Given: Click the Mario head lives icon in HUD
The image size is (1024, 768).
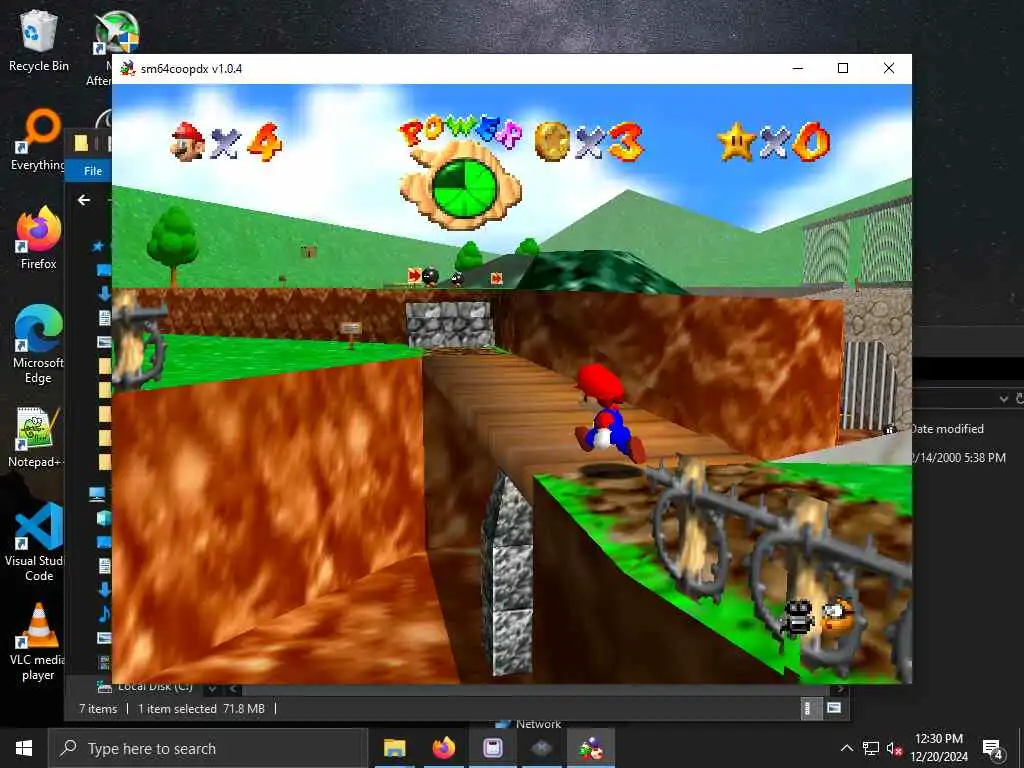Looking at the screenshot, I should pyautogui.click(x=187, y=142).
